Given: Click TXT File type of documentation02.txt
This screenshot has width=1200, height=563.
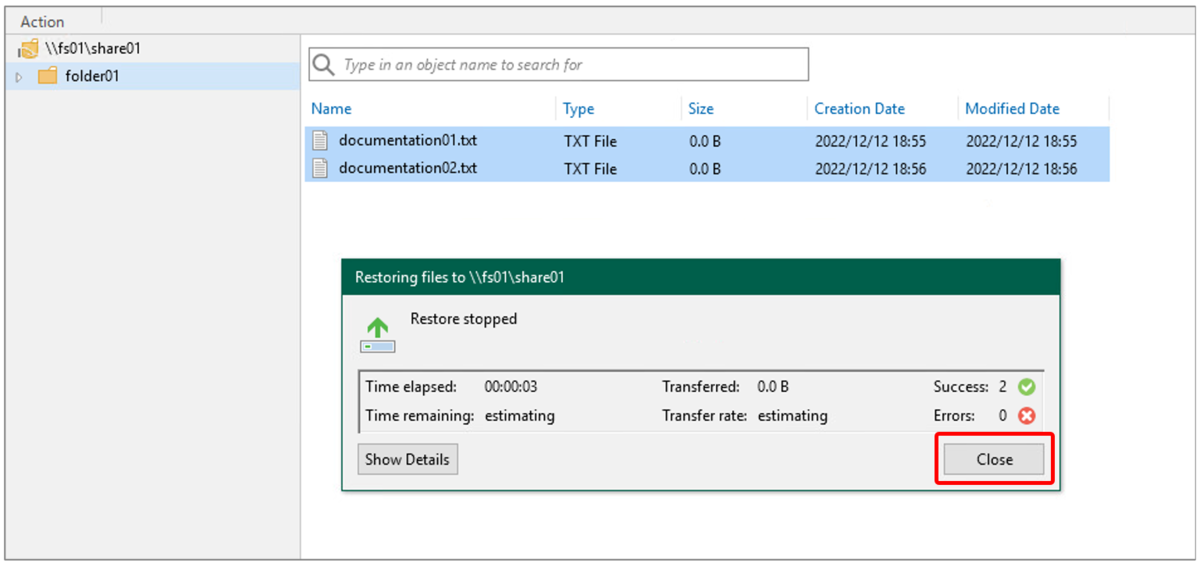Looking at the screenshot, I should pos(590,169).
